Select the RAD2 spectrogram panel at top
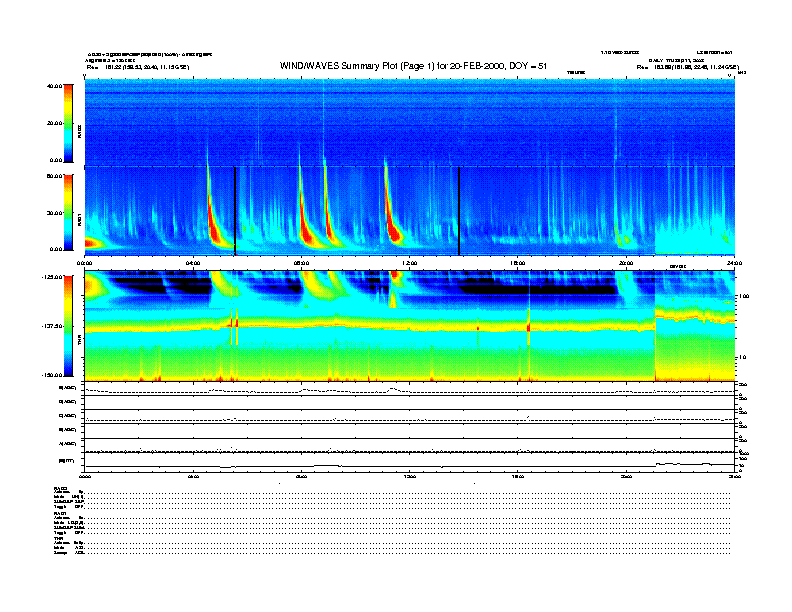 tap(410, 120)
